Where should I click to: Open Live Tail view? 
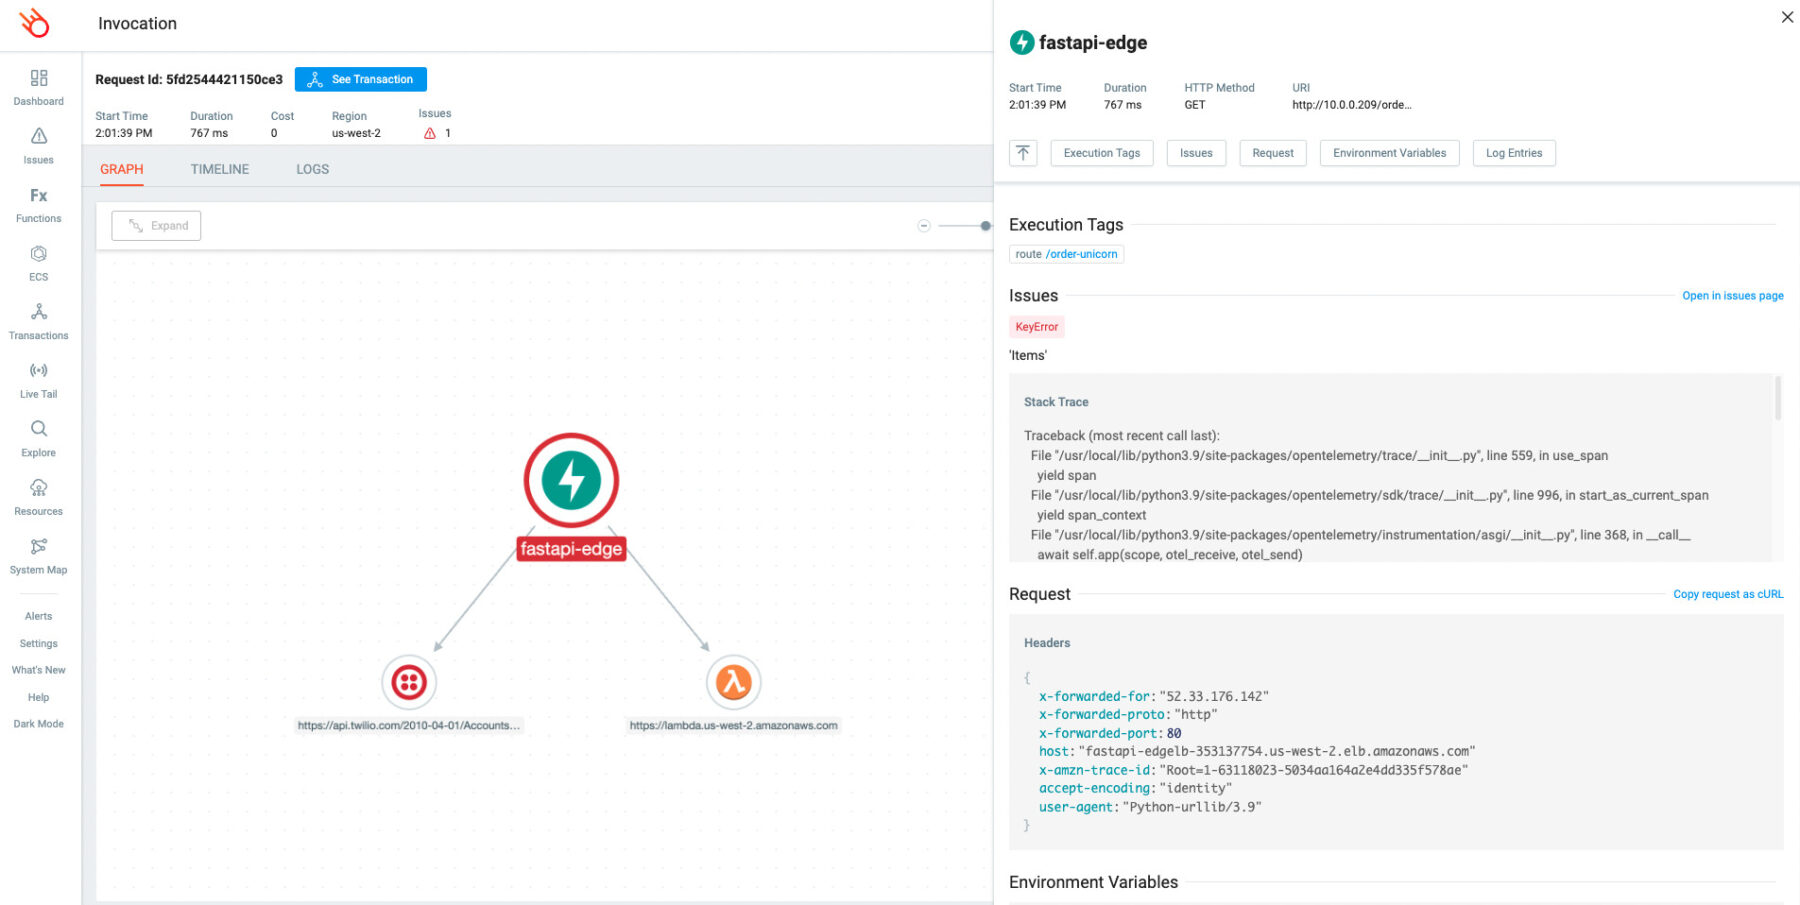pyautogui.click(x=38, y=379)
